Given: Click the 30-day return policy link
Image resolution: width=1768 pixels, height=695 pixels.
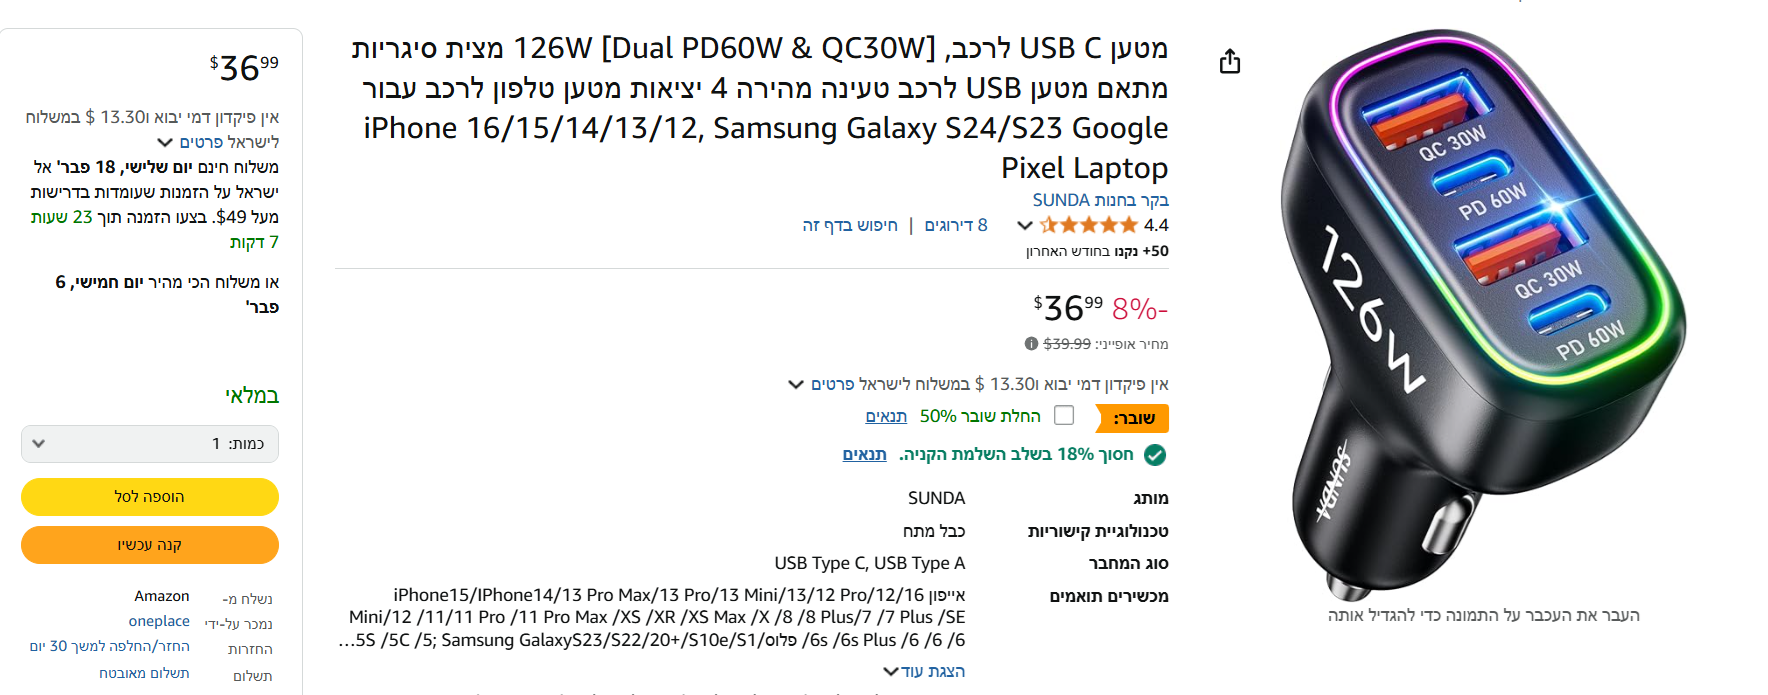Looking at the screenshot, I should click(x=110, y=646).
